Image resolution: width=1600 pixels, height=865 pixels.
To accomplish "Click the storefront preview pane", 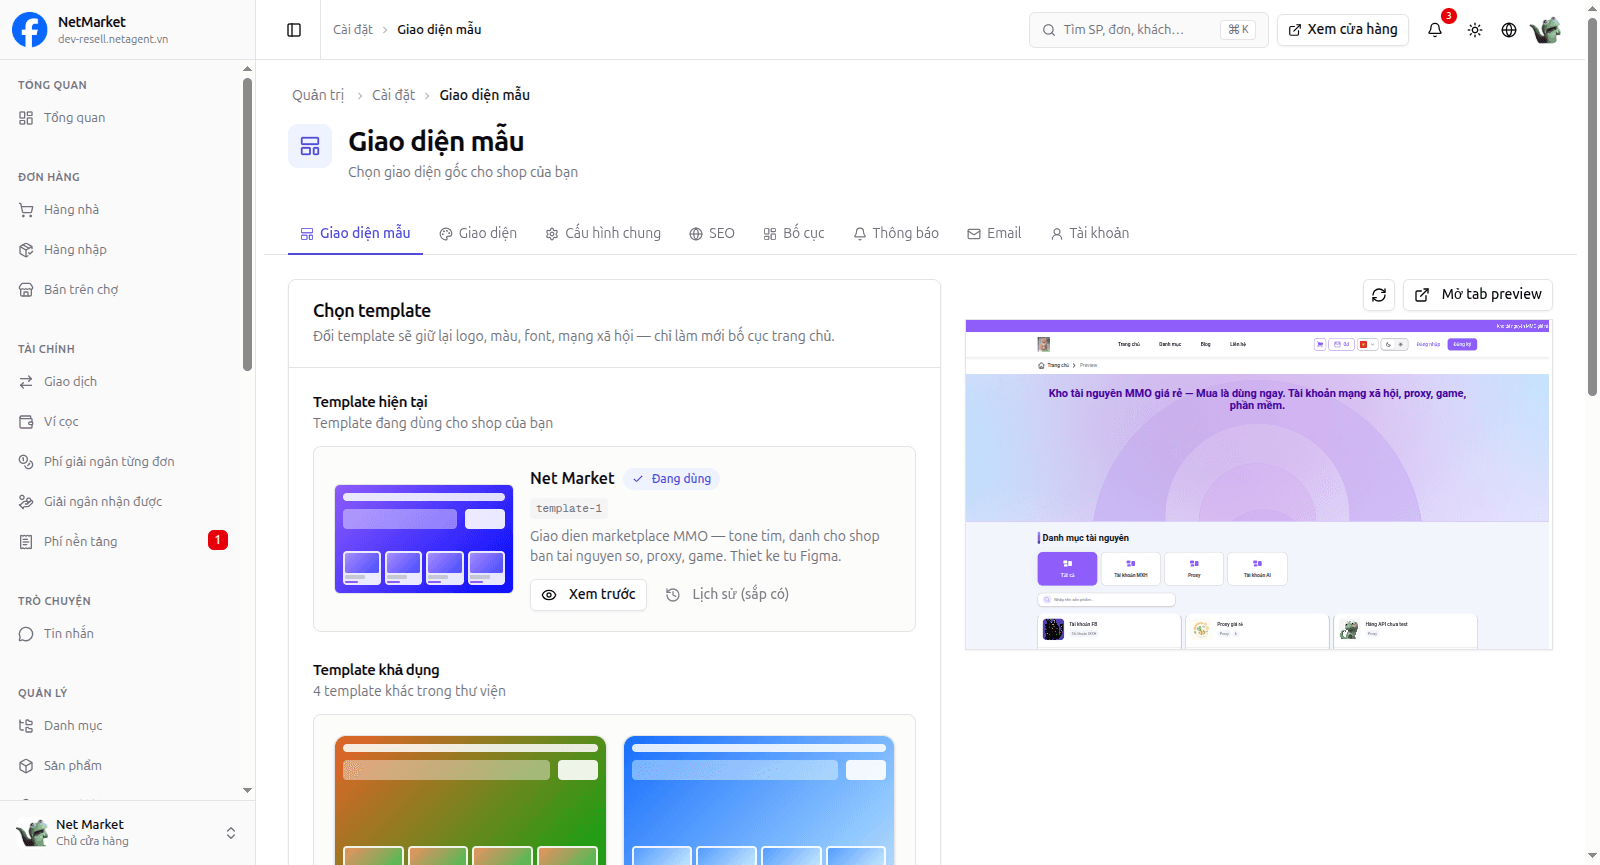I will click(x=1258, y=485).
